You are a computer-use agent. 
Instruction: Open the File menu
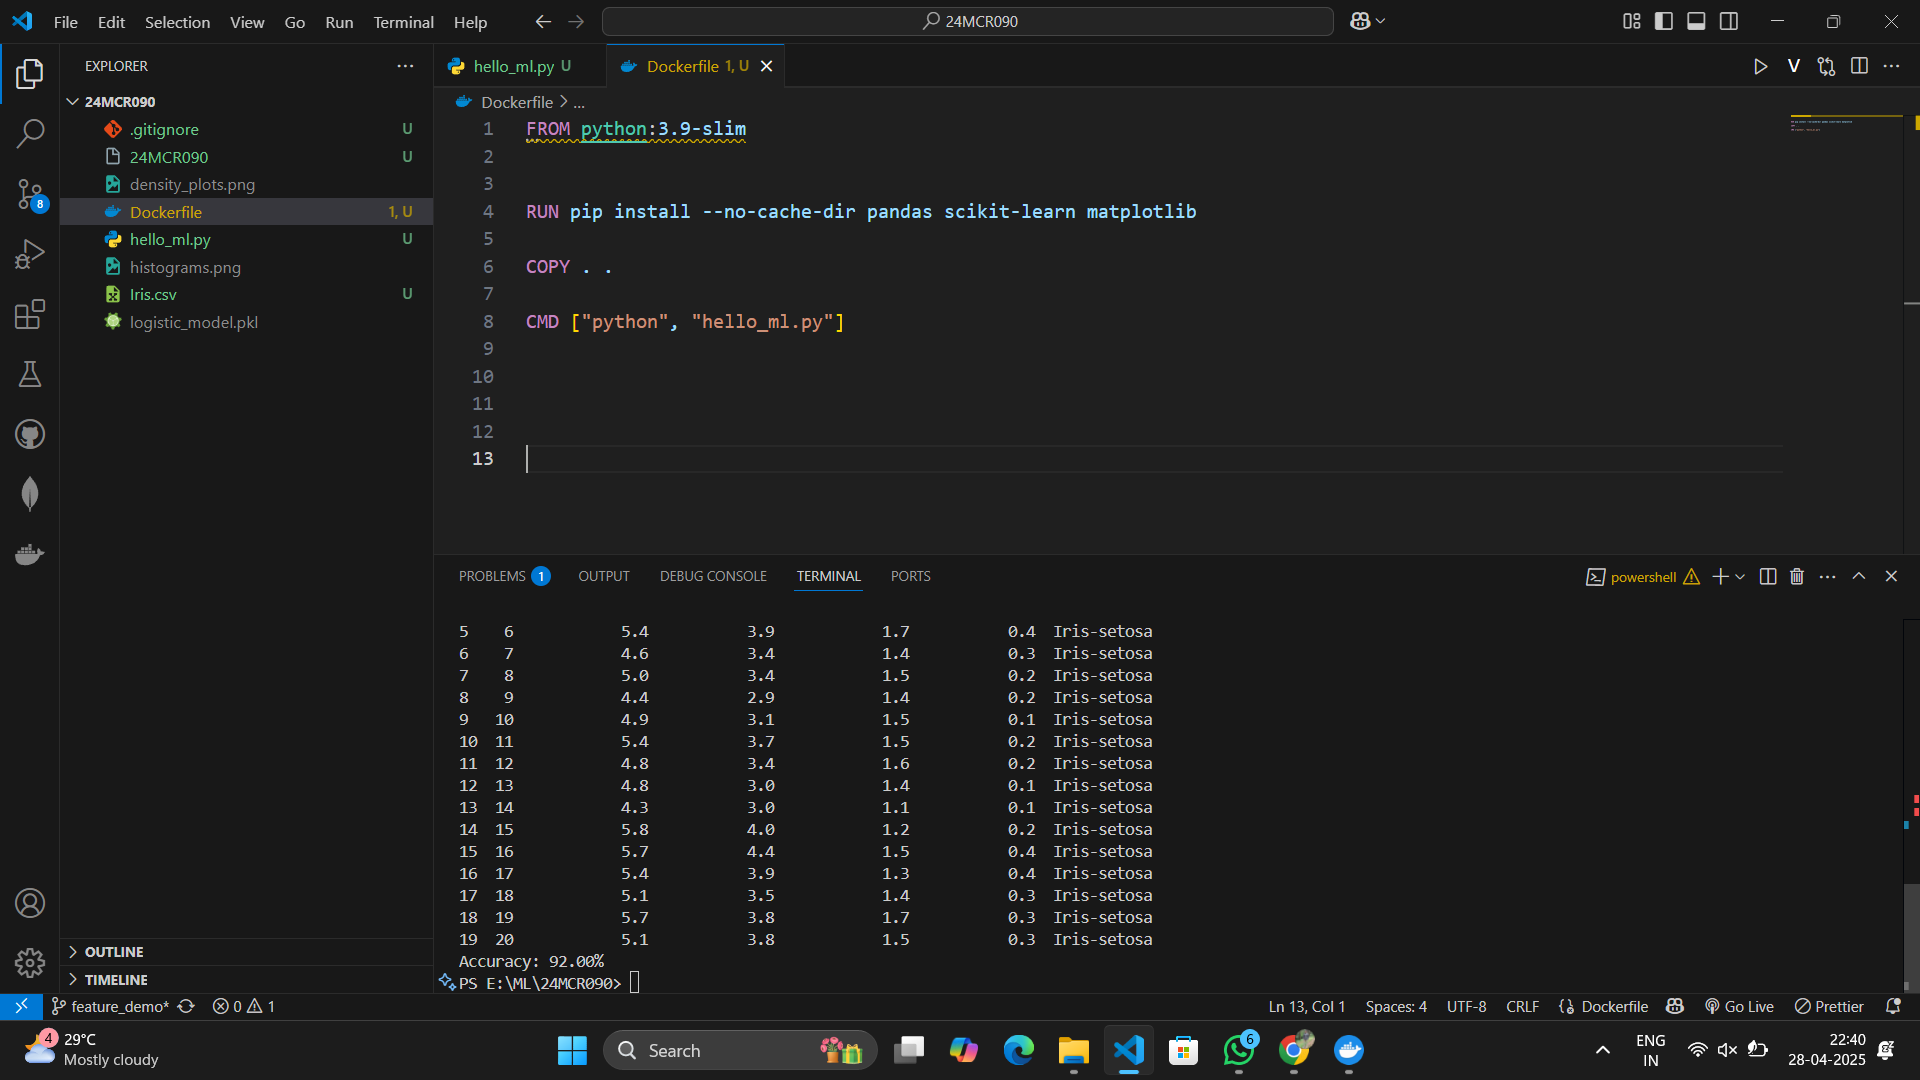click(65, 21)
